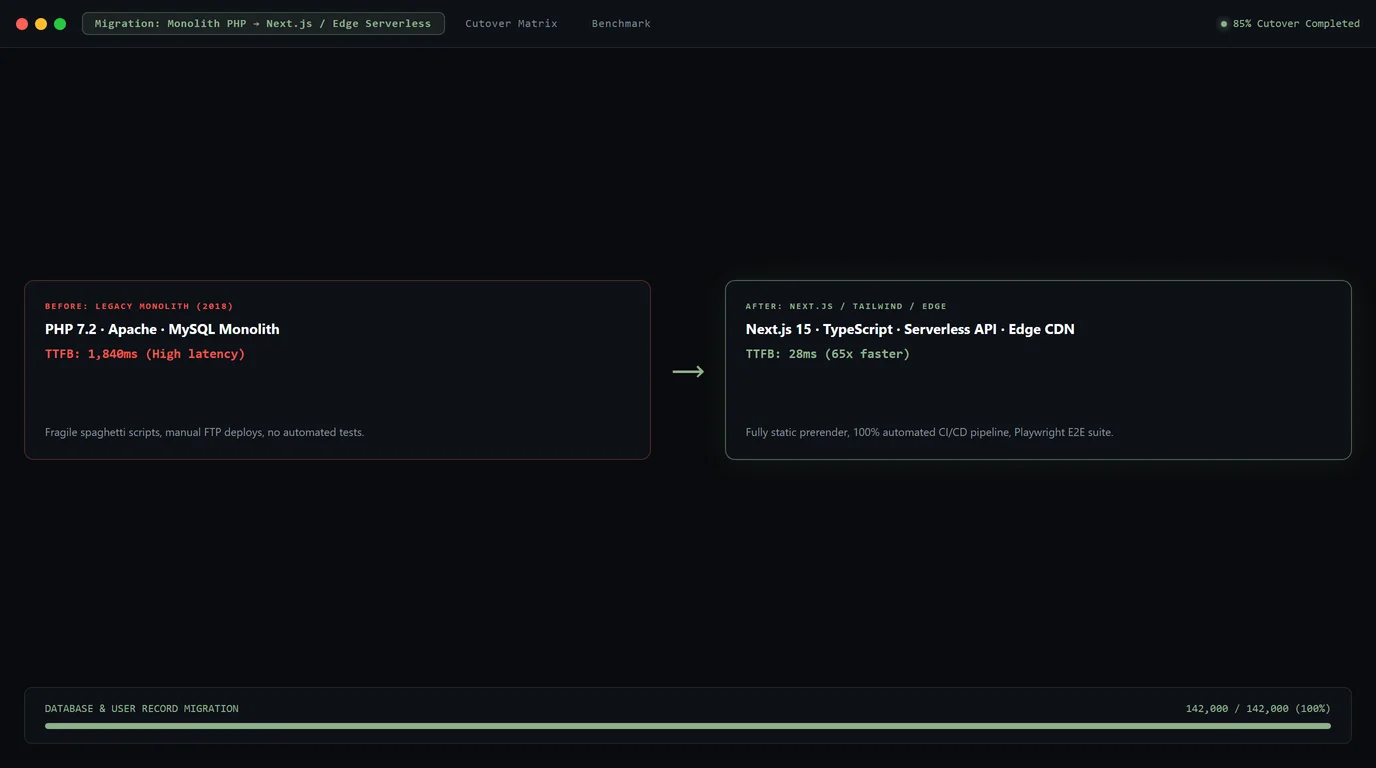Screen dimensions: 1376x768
Task: Click the TTFB: 28ms (65x faster) value
Action: click(x=828, y=354)
